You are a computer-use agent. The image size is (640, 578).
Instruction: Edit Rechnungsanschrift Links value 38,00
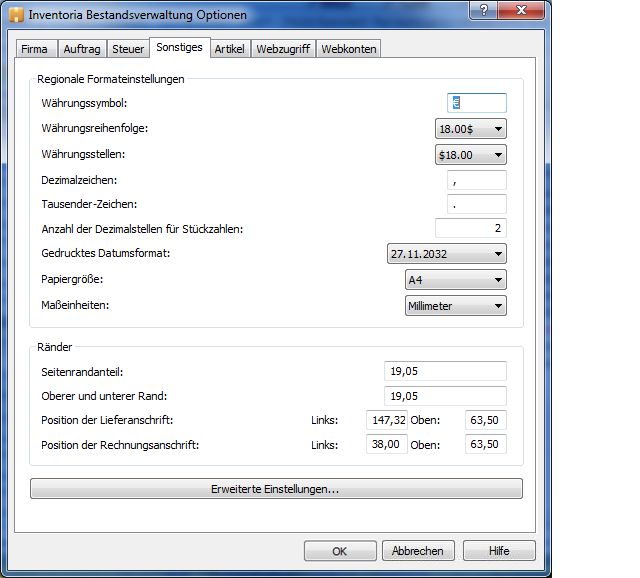(387, 444)
